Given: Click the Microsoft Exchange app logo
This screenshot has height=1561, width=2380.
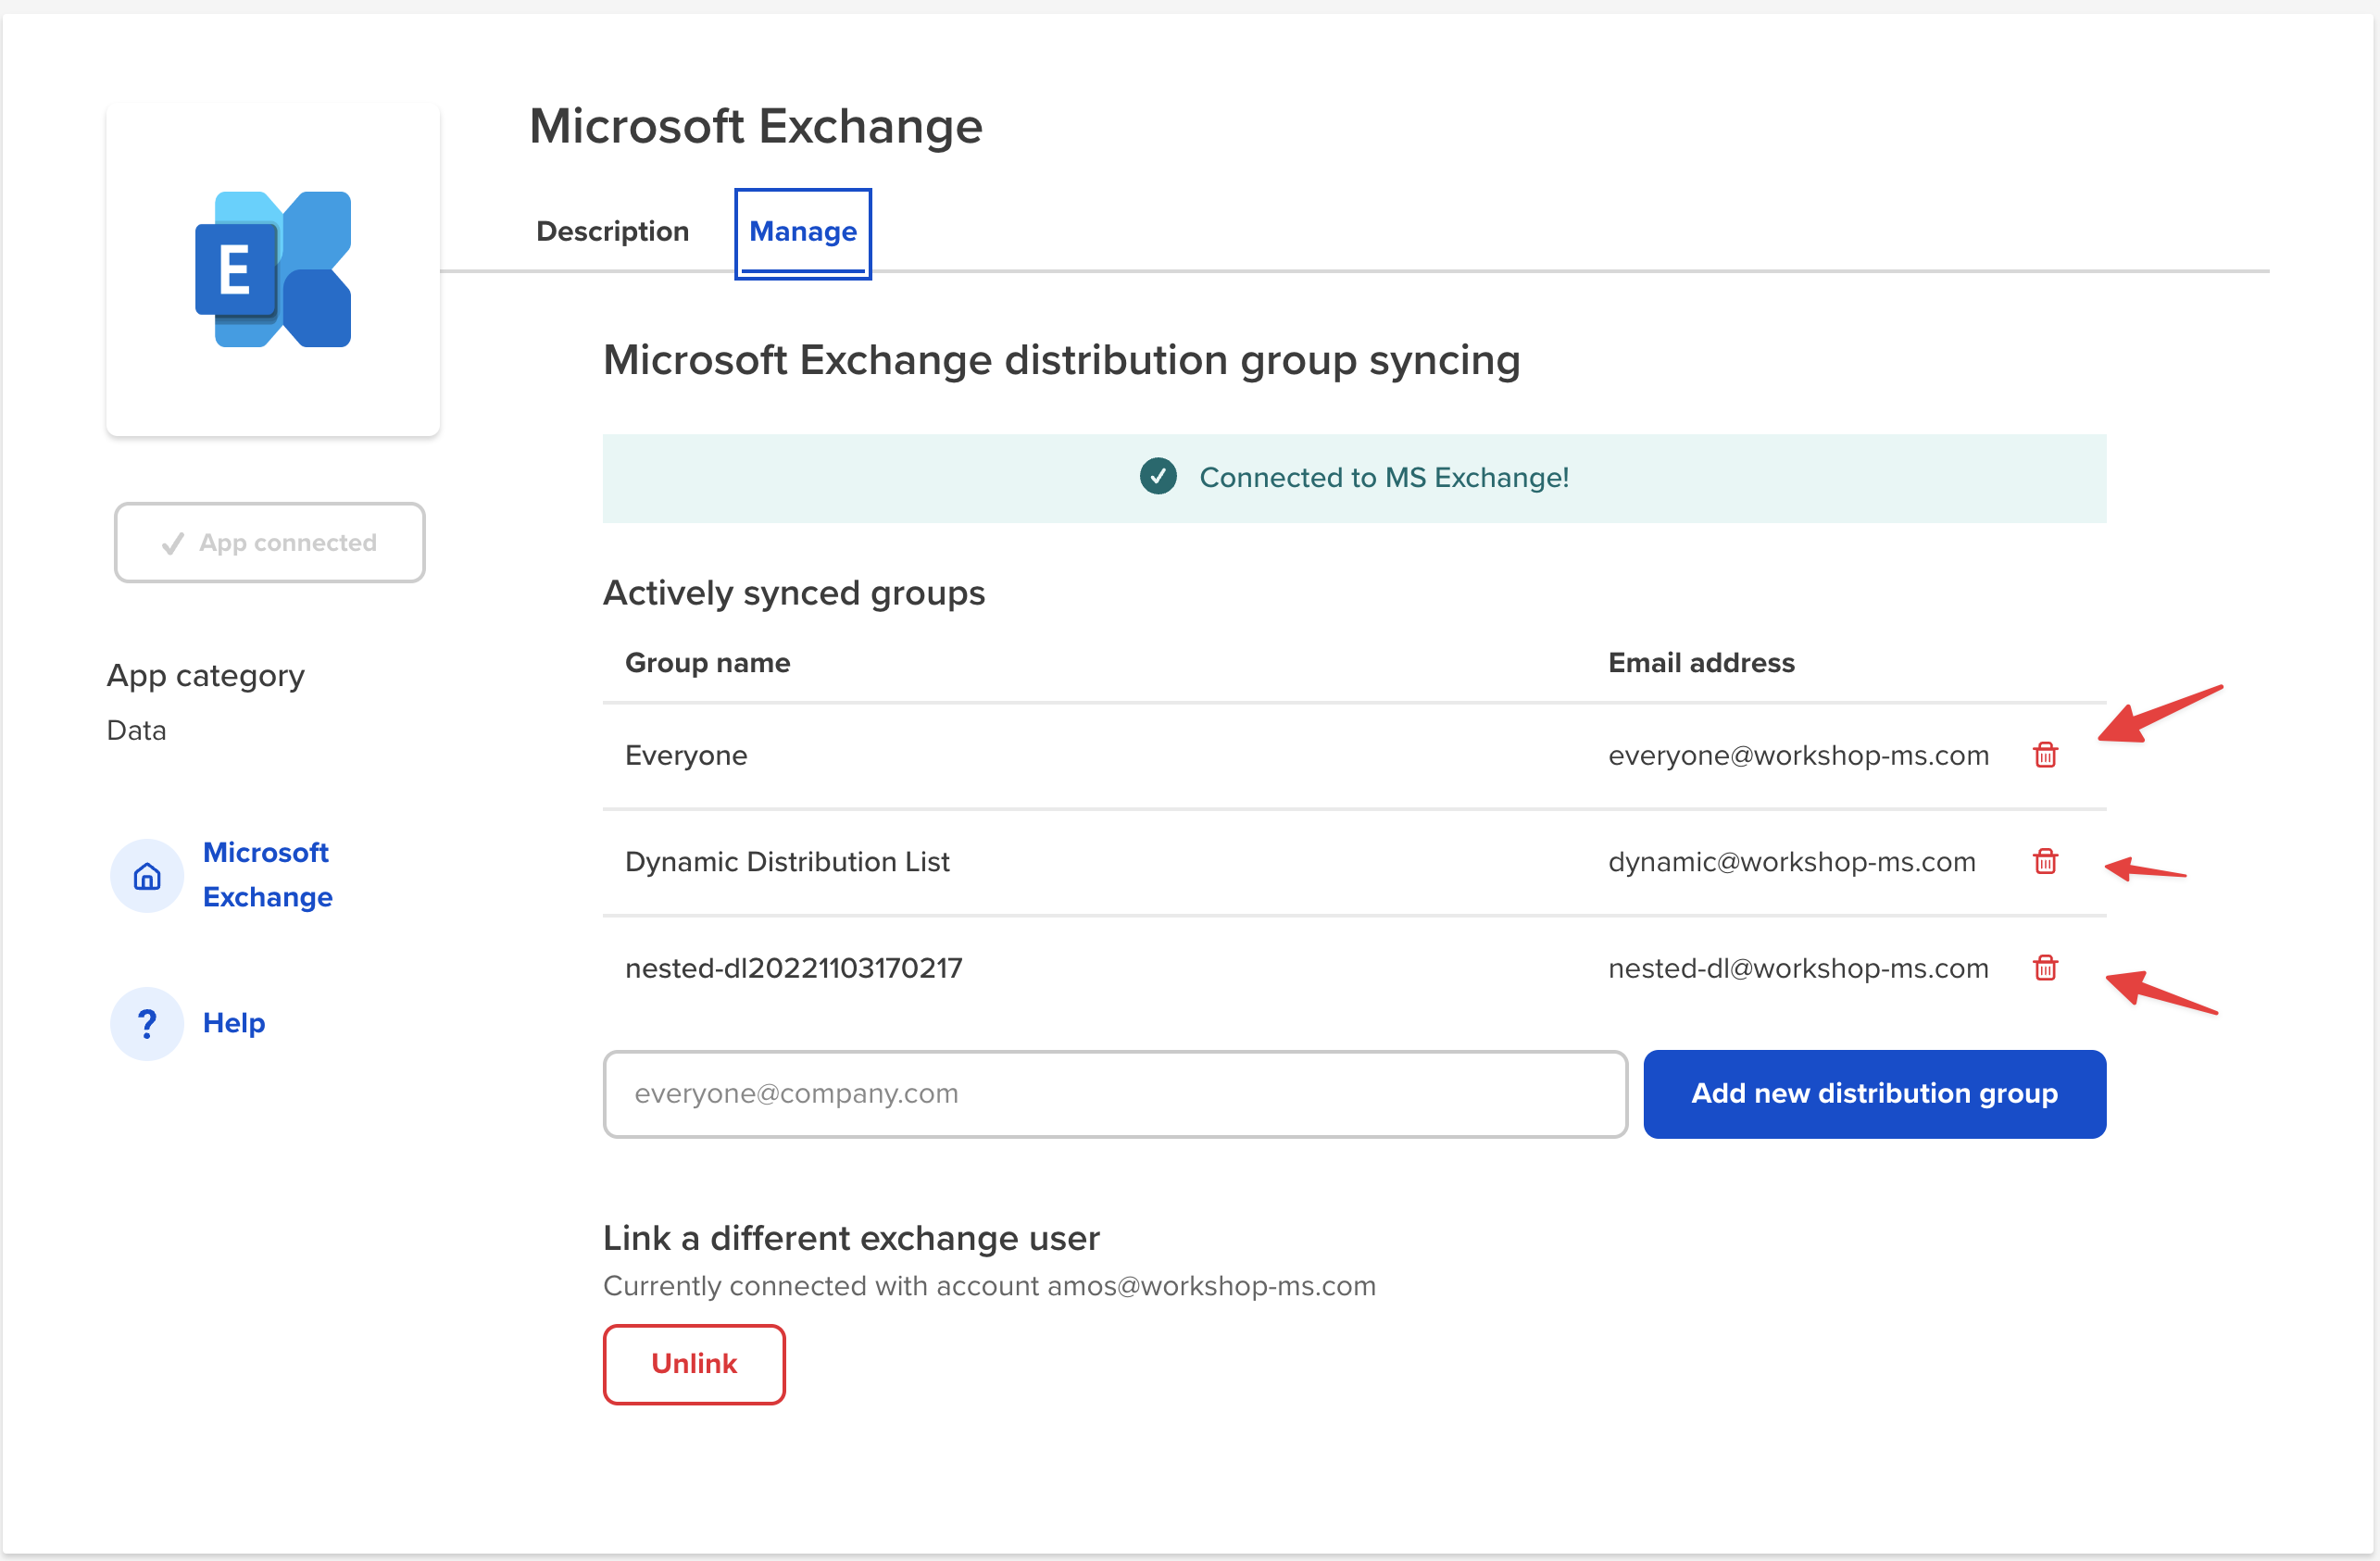Looking at the screenshot, I should coord(272,270).
